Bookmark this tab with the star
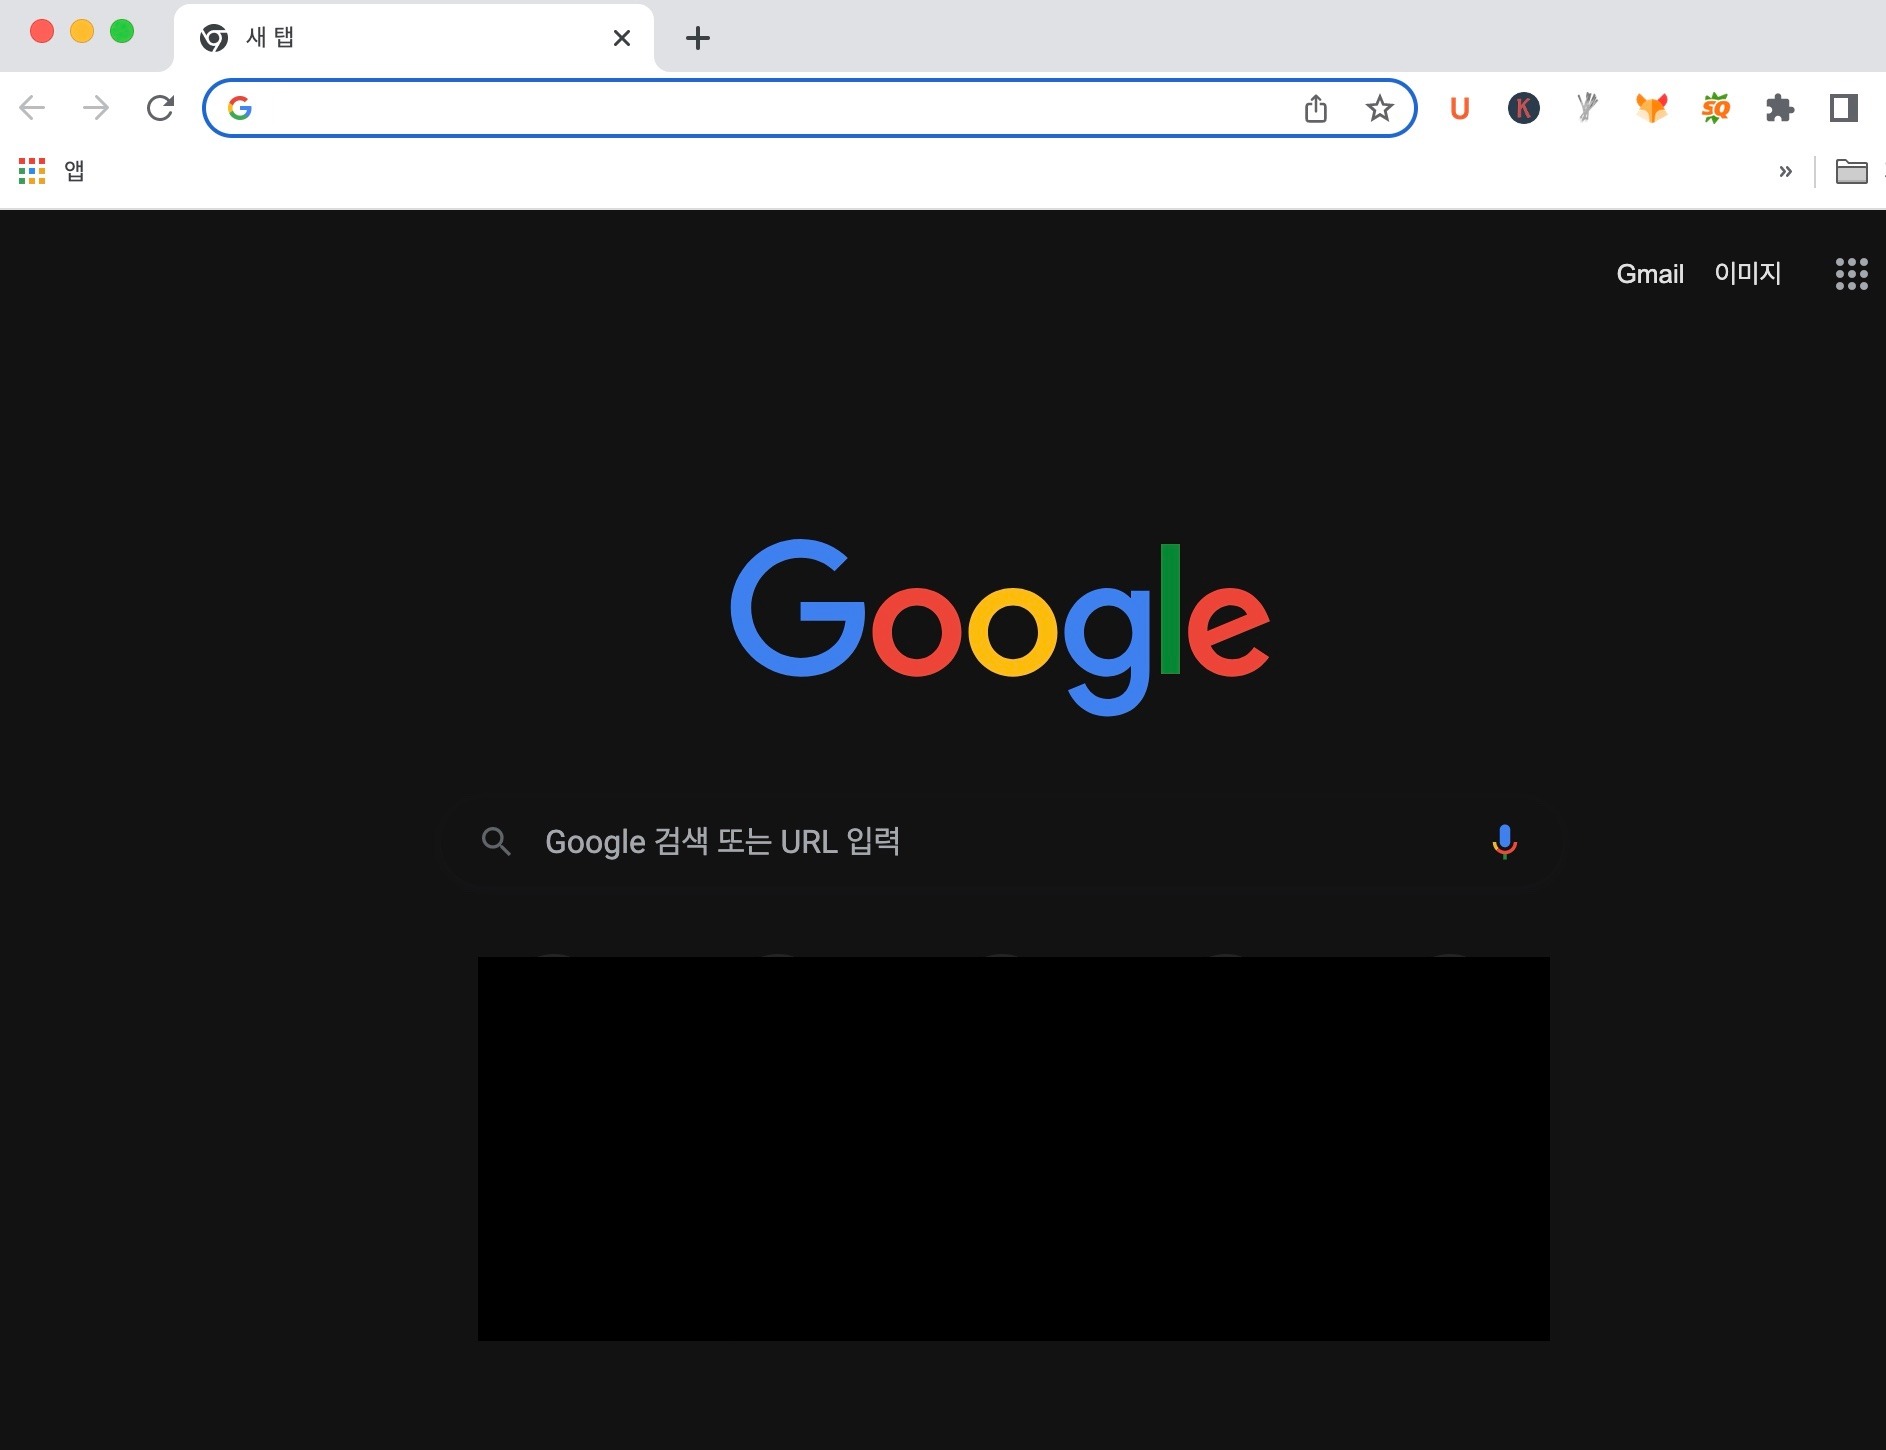Screen dimensions: 1886x1450 (x=1380, y=108)
